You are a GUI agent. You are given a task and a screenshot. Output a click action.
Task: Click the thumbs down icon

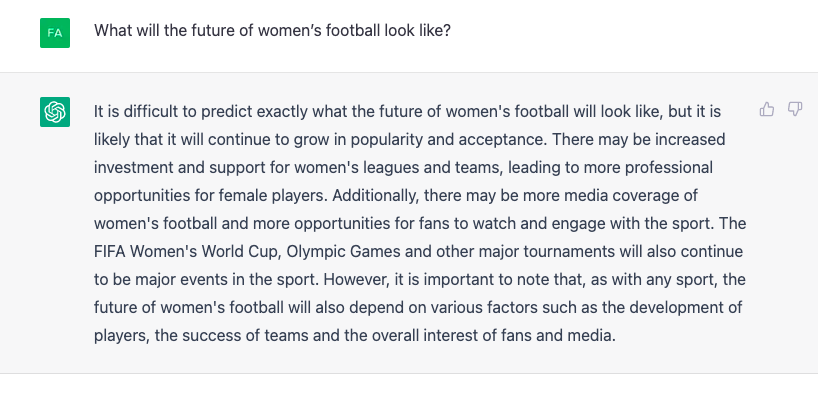pos(795,109)
